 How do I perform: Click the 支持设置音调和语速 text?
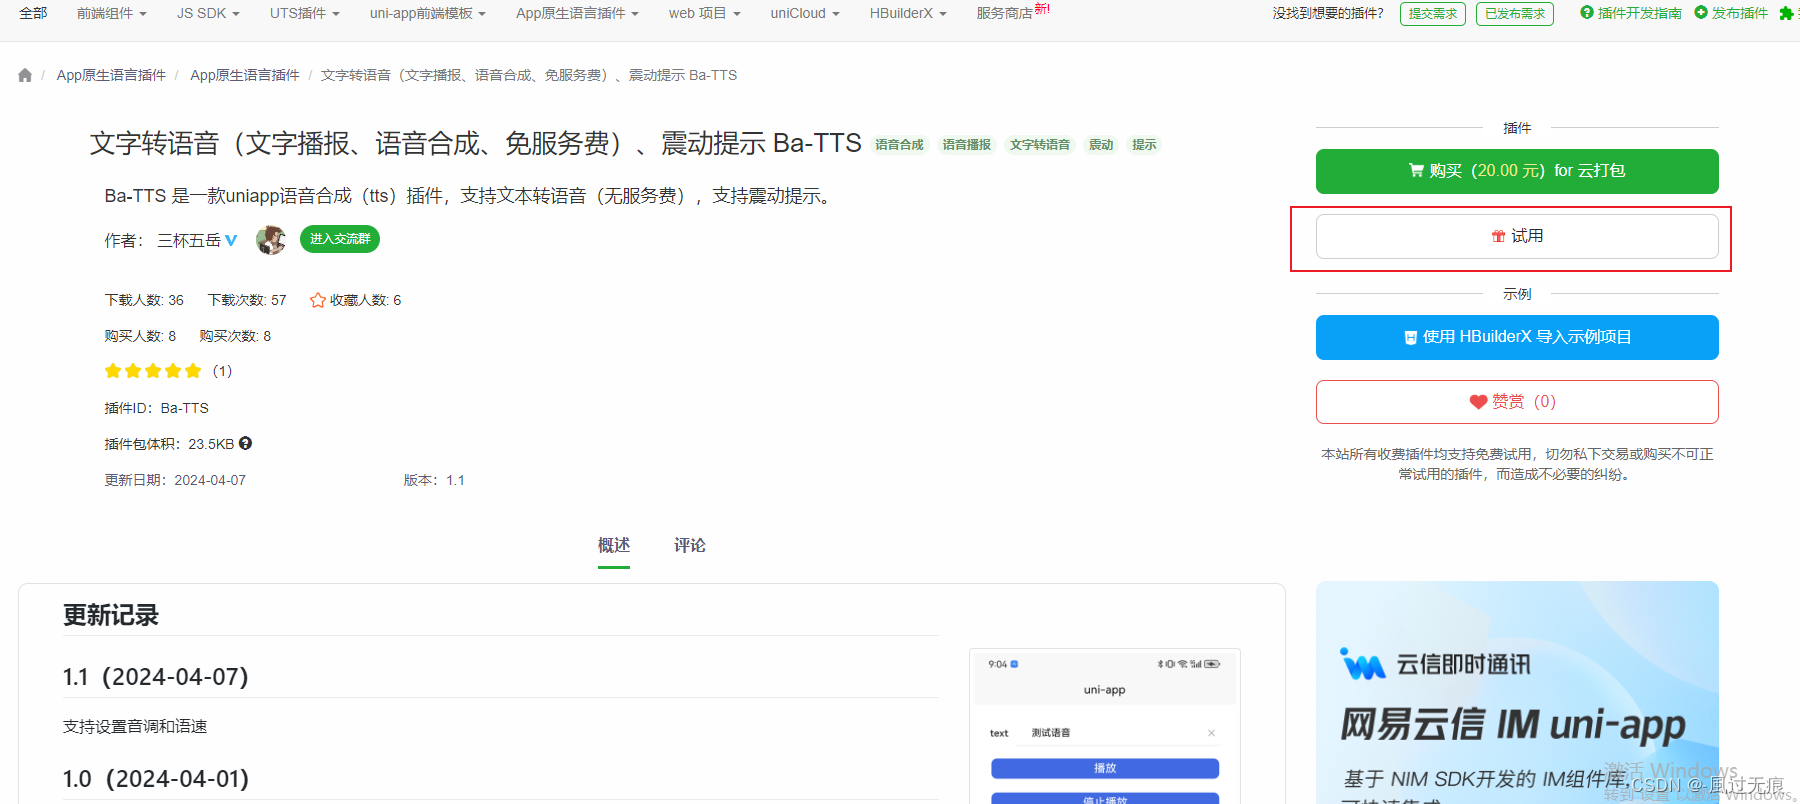tap(135, 727)
